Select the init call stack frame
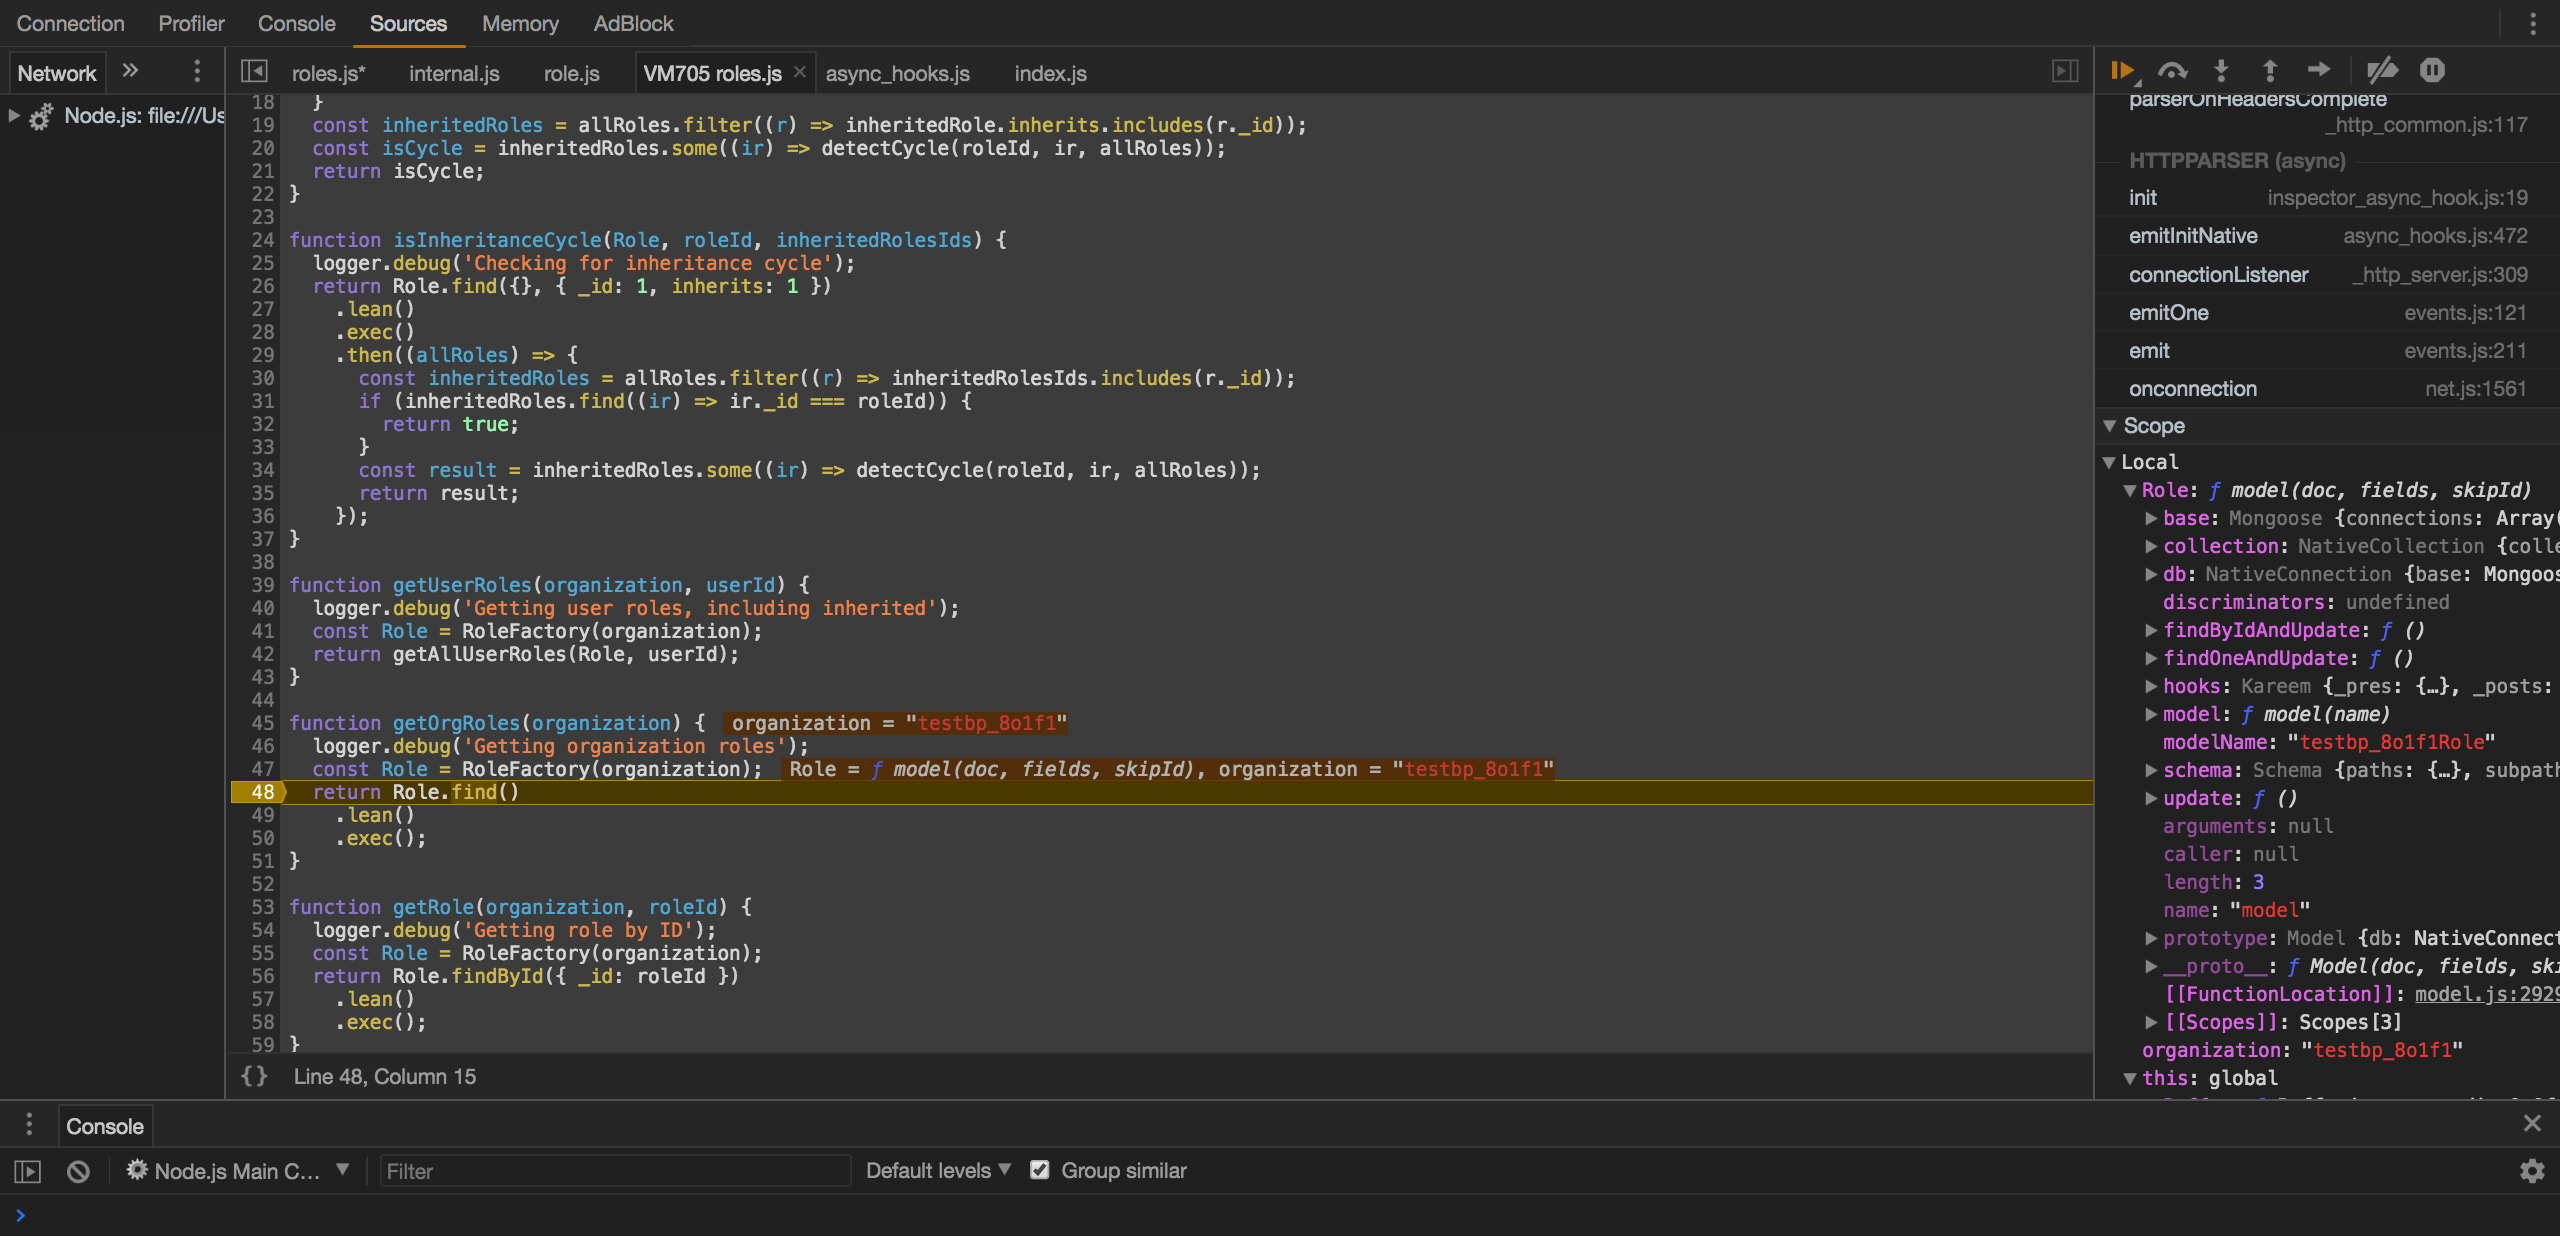Viewport: 2560px width, 1236px height. point(2327,198)
